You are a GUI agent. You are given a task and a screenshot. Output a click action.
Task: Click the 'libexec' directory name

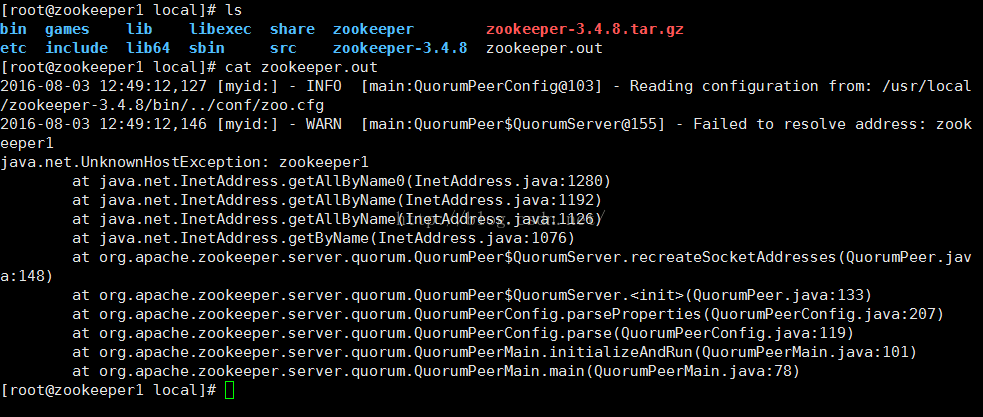click(220, 29)
